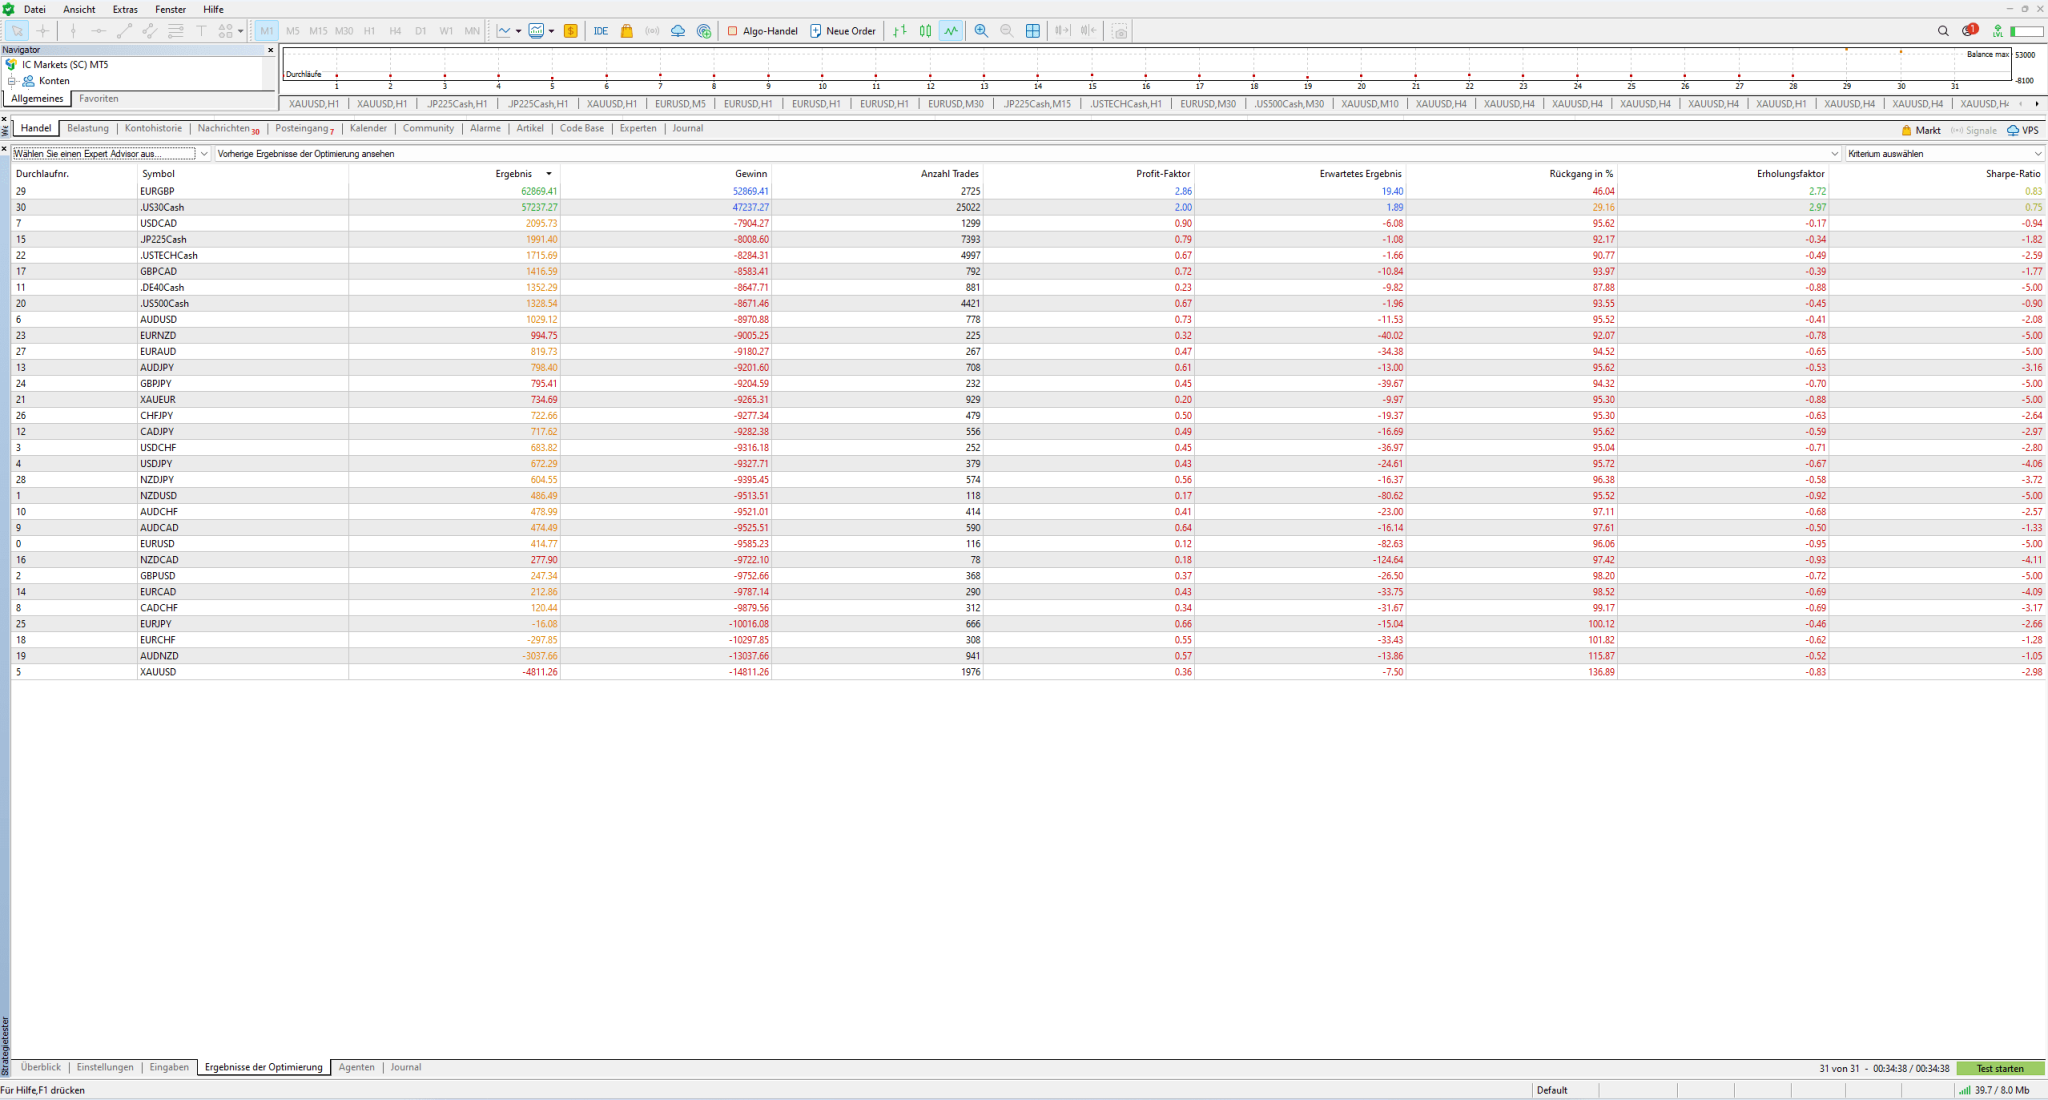Open the MetaEditor IDE icon
The width and height of the screenshot is (2048, 1100).
[600, 31]
